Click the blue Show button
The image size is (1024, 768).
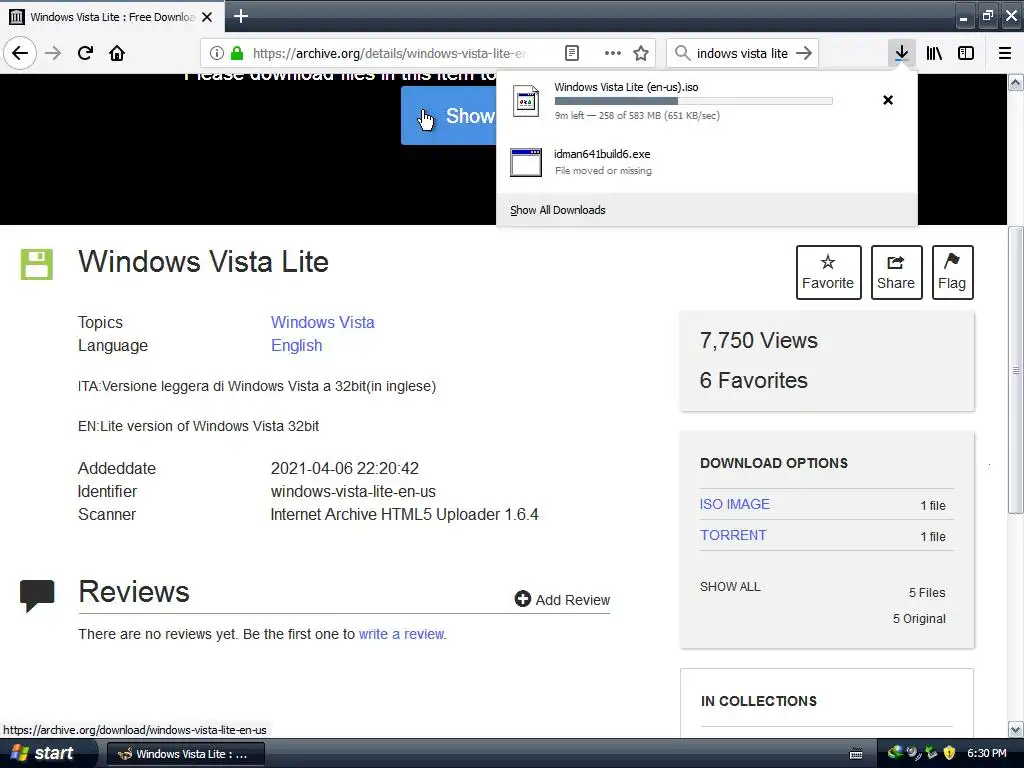(449, 116)
